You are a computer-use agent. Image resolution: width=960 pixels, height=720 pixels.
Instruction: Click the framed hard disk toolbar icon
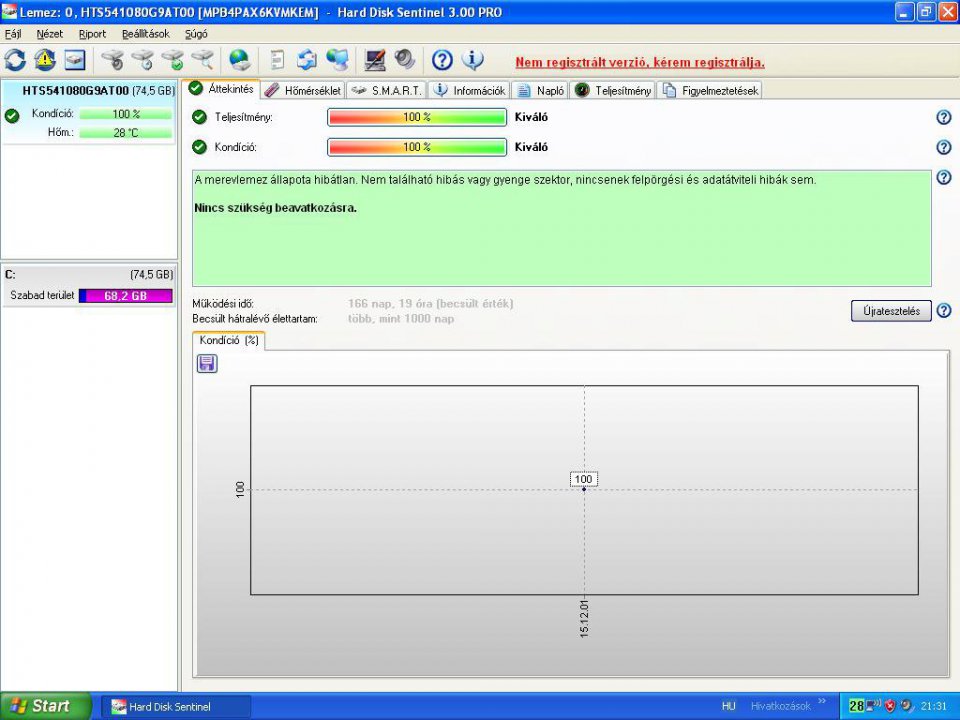(x=75, y=60)
